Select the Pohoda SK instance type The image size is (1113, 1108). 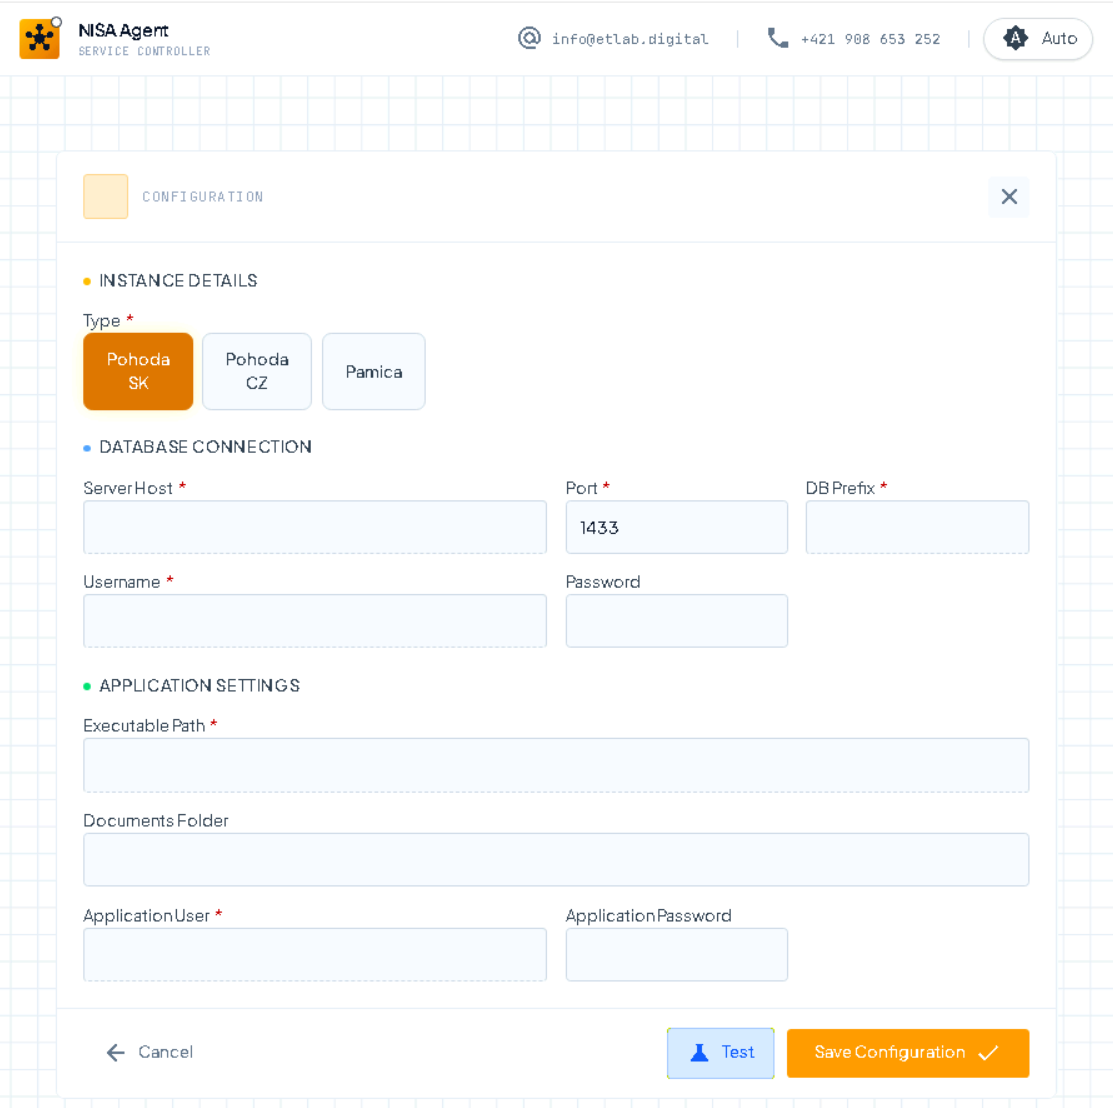coord(138,371)
